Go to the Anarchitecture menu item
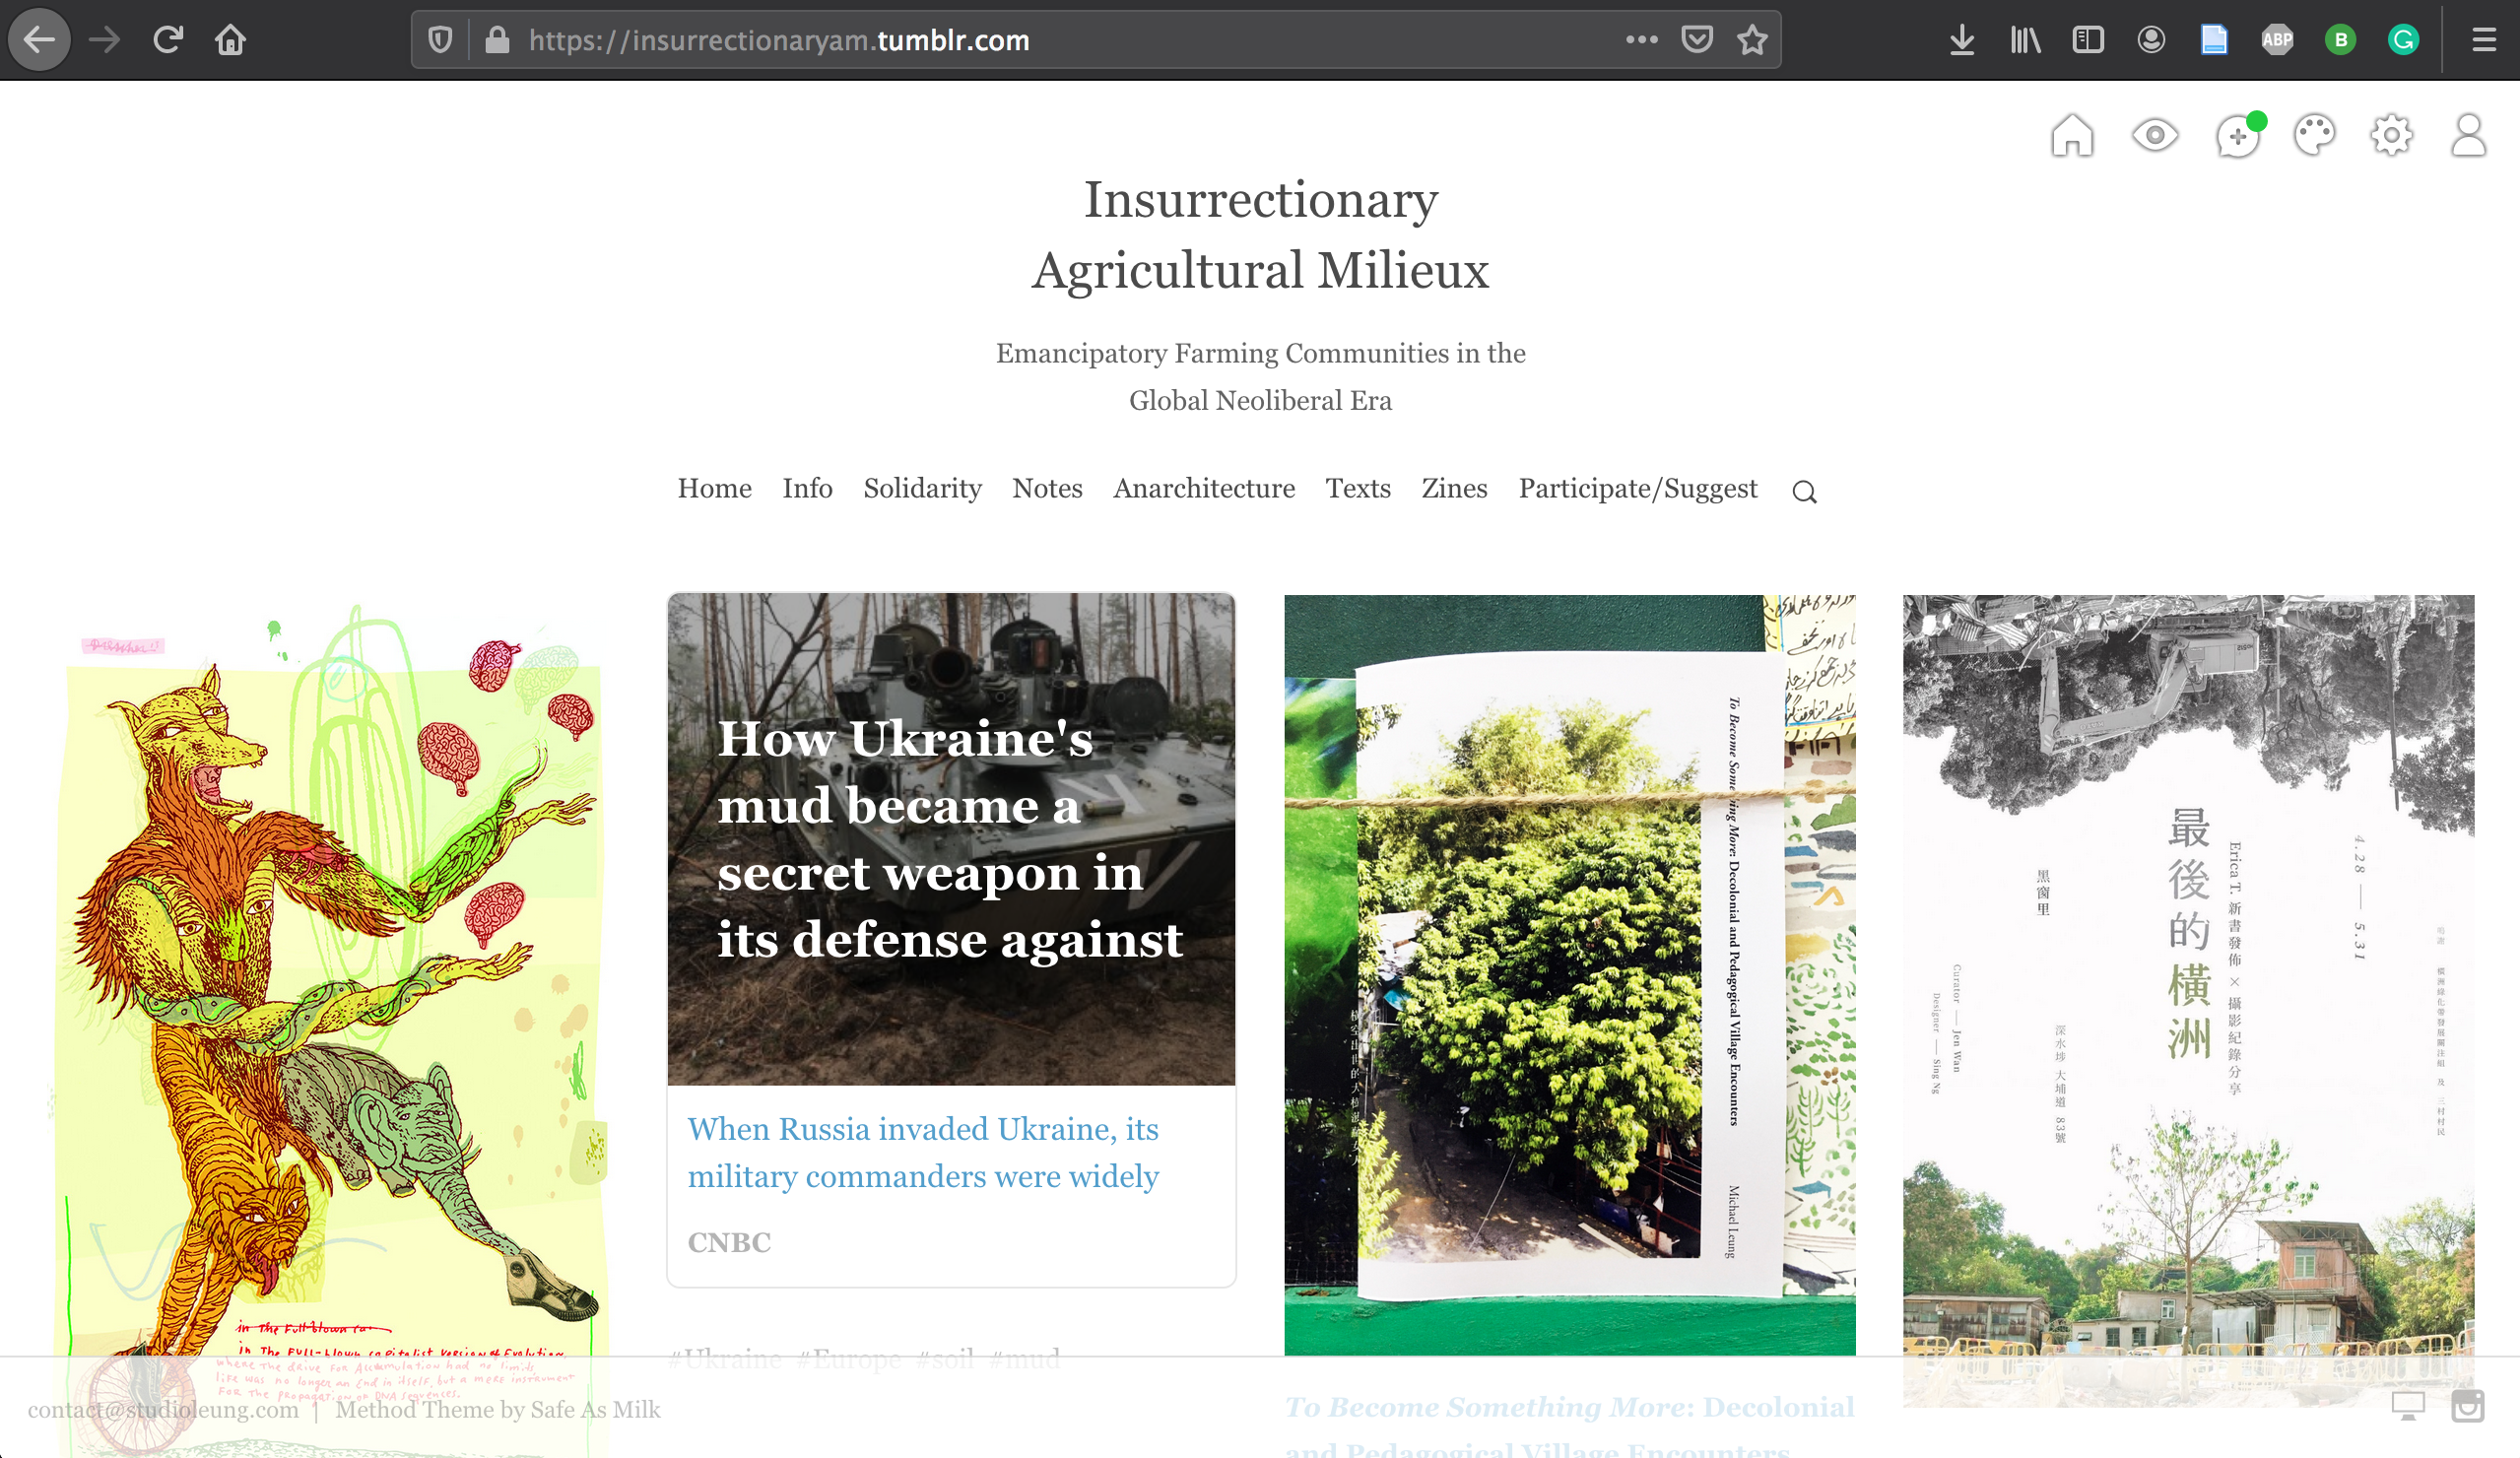Viewport: 2520px width, 1458px height. pyautogui.click(x=1203, y=488)
